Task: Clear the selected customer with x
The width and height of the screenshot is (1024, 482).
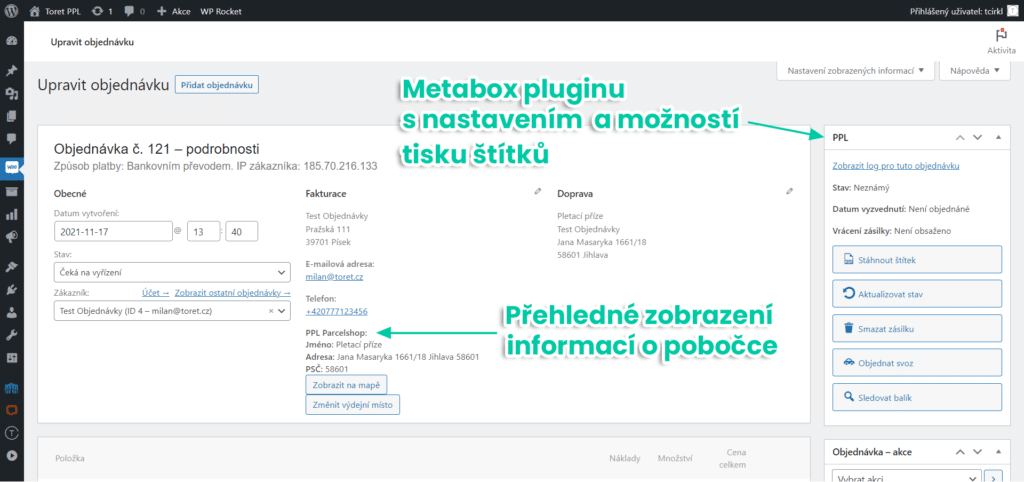Action: click(271, 312)
